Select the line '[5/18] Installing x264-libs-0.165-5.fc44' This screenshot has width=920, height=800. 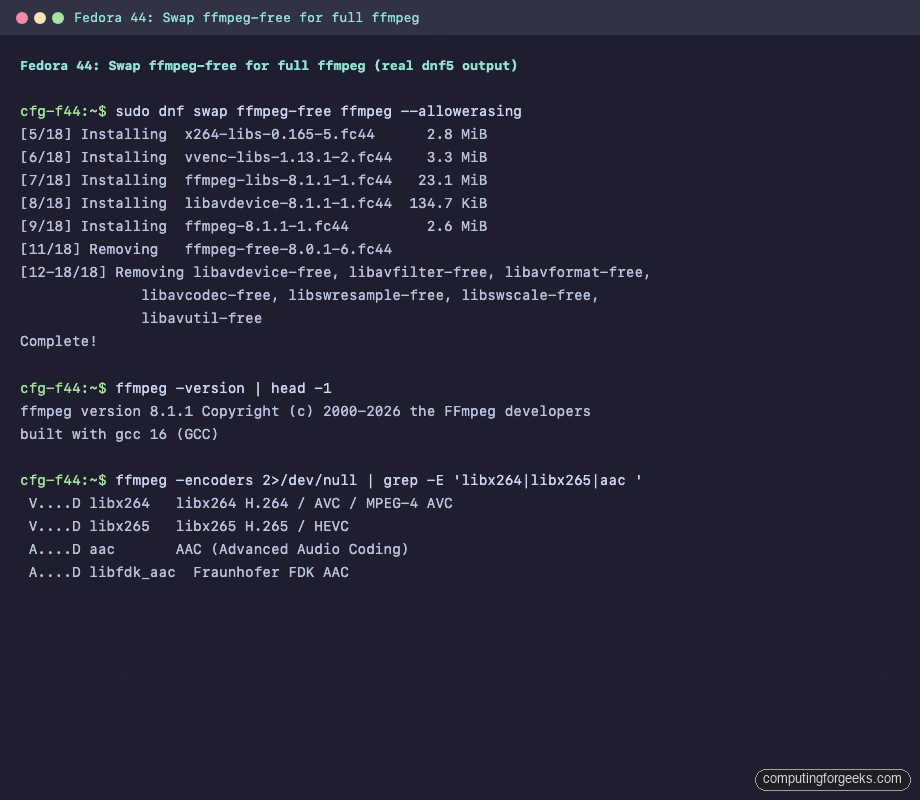click(x=253, y=134)
